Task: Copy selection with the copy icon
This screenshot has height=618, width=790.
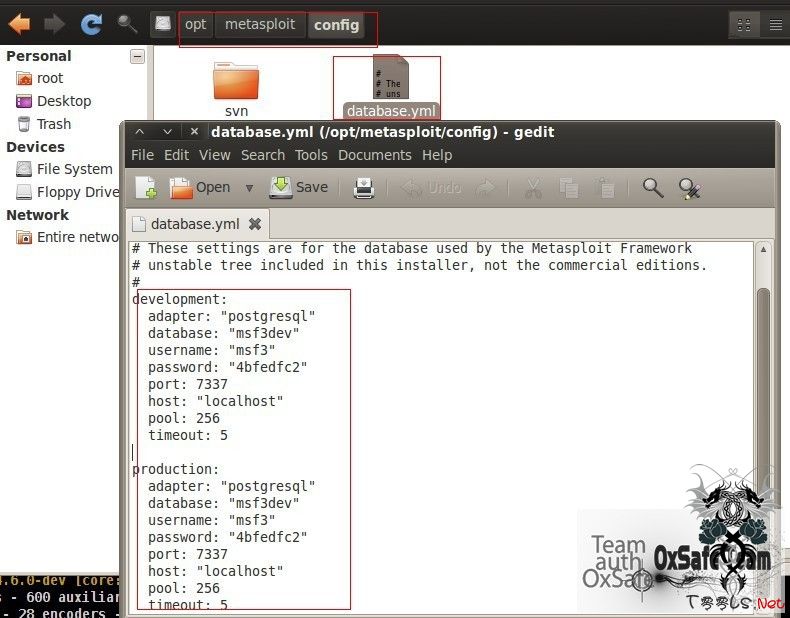Action: coord(569,188)
